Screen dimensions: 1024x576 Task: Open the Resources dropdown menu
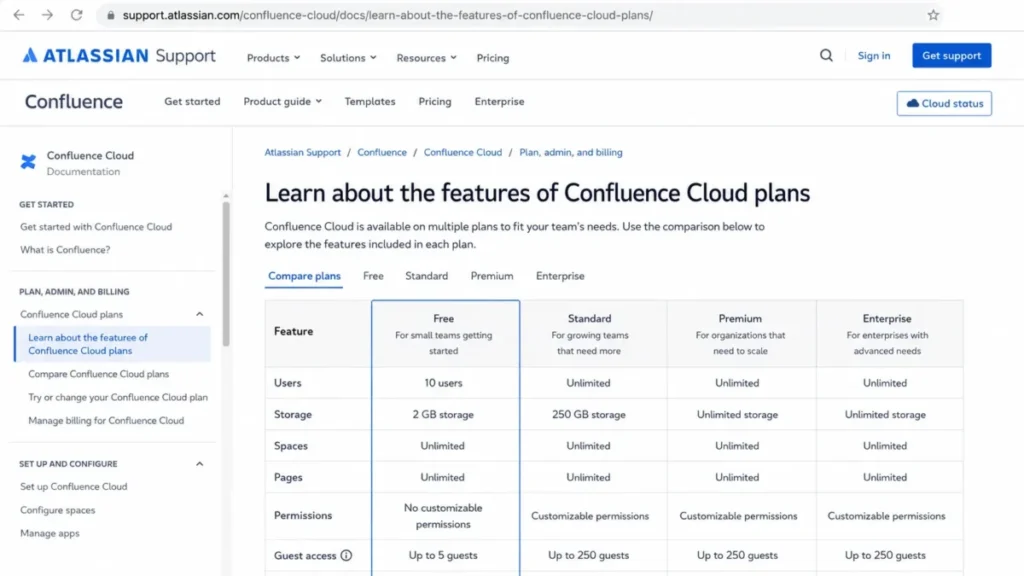(426, 57)
